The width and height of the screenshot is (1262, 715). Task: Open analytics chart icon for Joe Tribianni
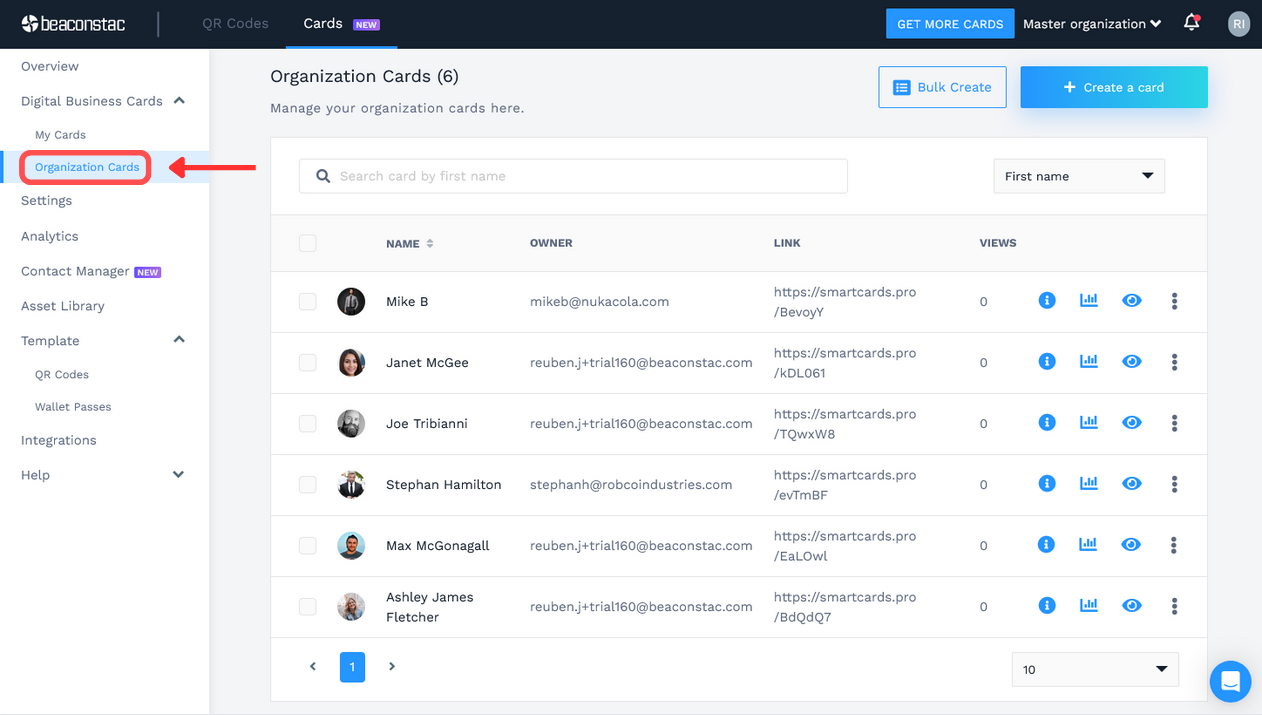tap(1089, 422)
